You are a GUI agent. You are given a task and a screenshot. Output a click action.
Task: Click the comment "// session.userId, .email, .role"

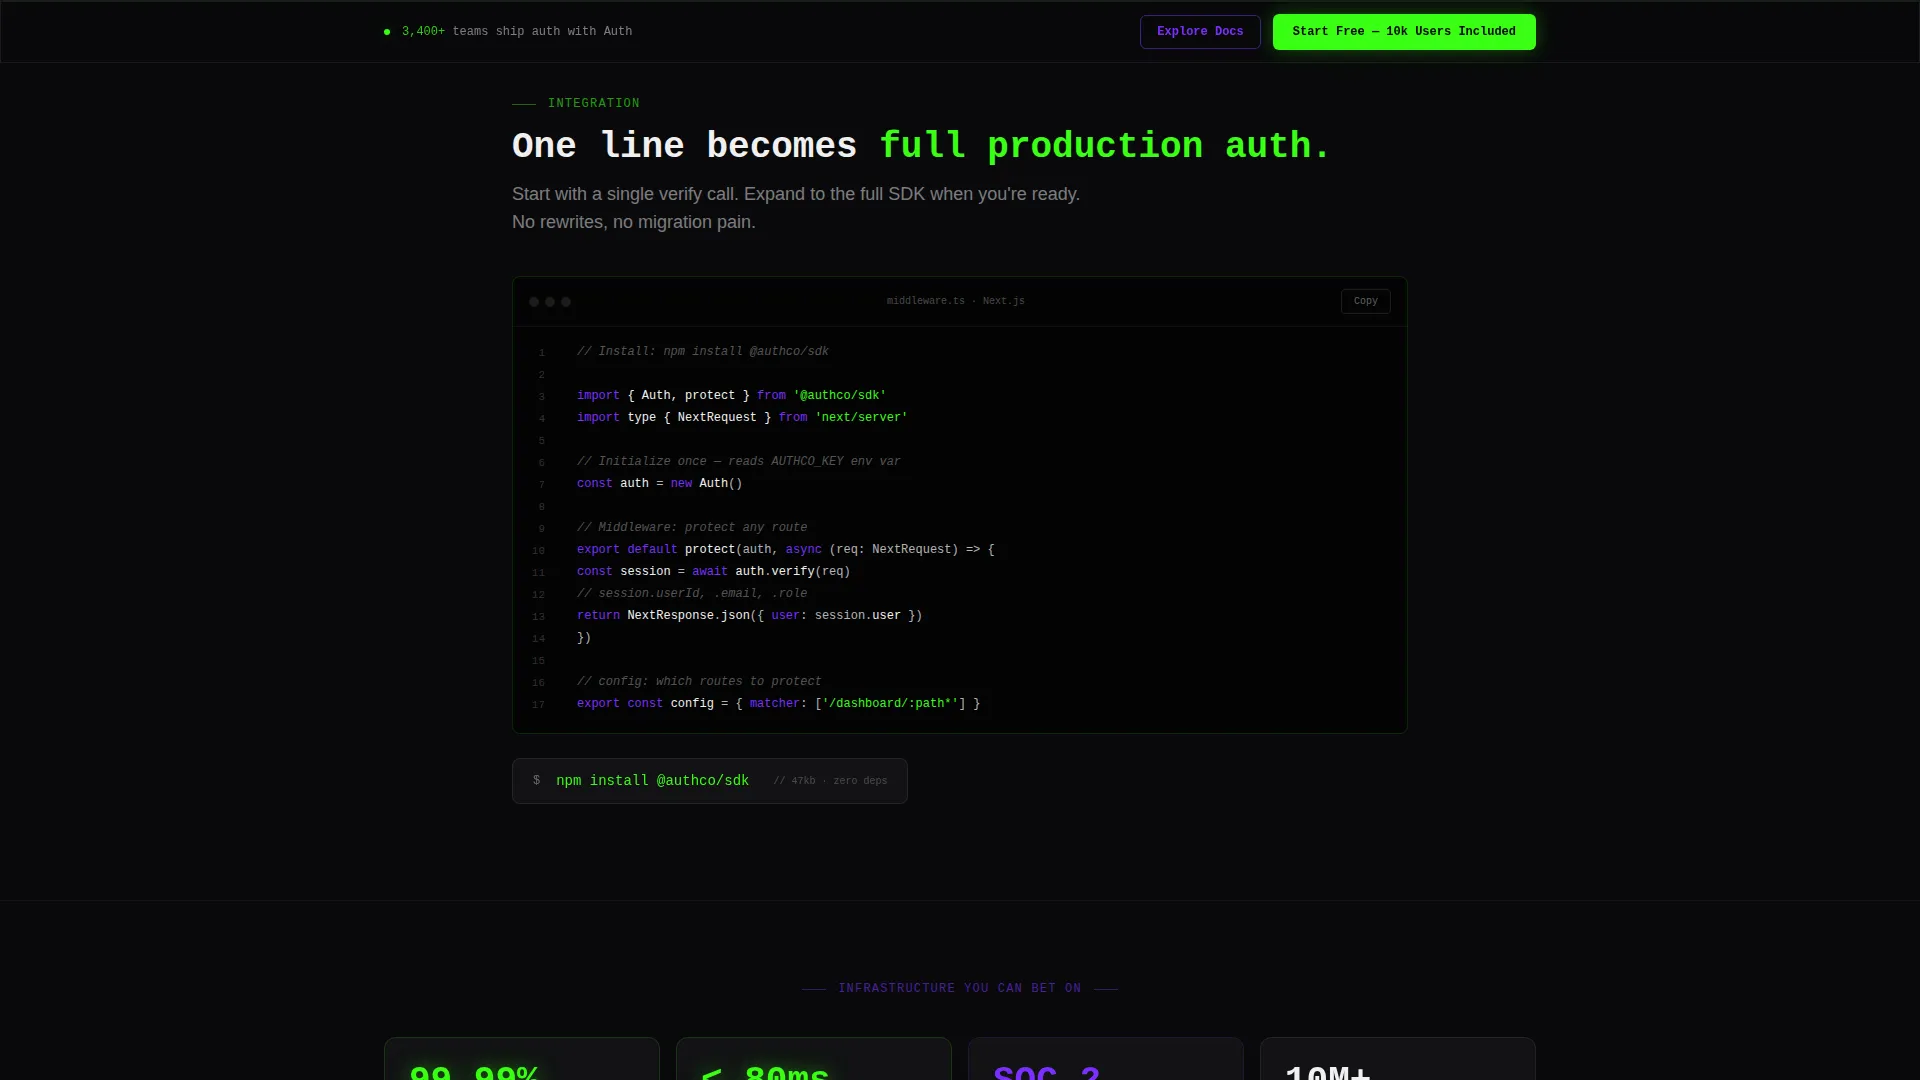pos(692,594)
